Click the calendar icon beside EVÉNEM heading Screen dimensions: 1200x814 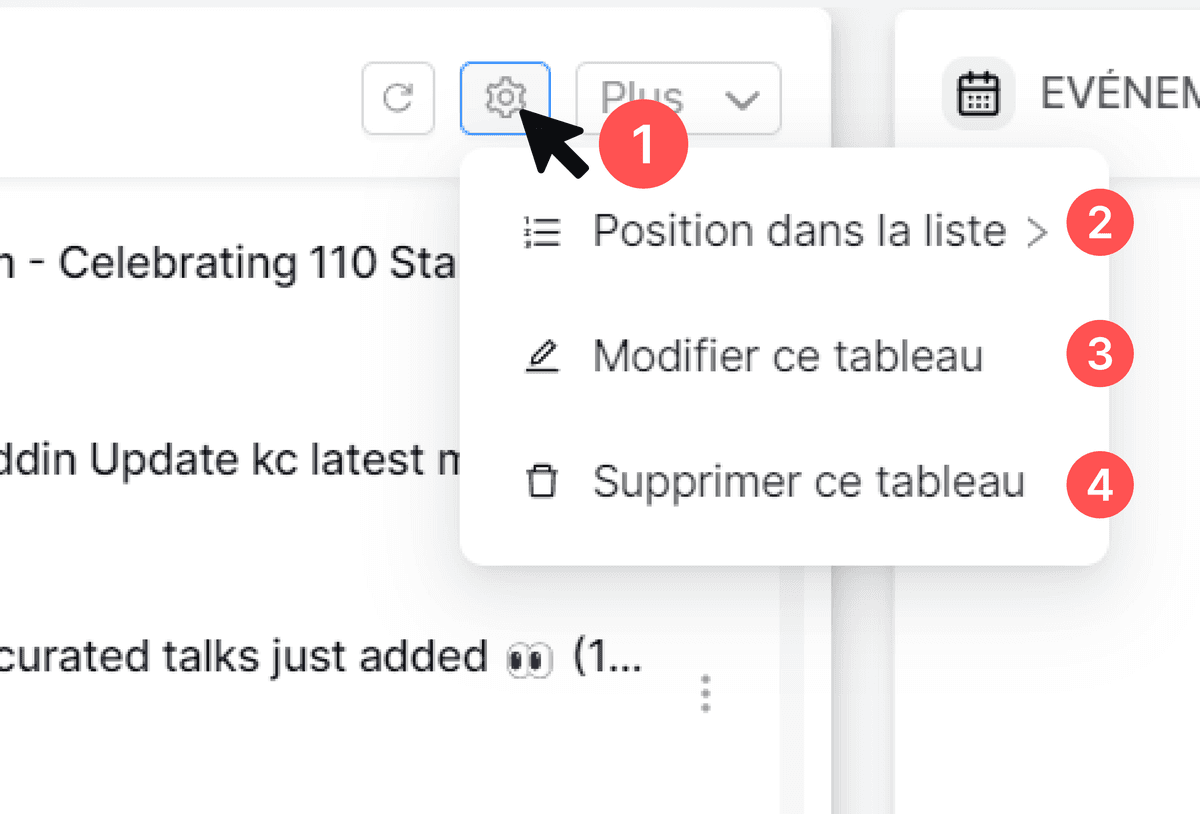978,94
